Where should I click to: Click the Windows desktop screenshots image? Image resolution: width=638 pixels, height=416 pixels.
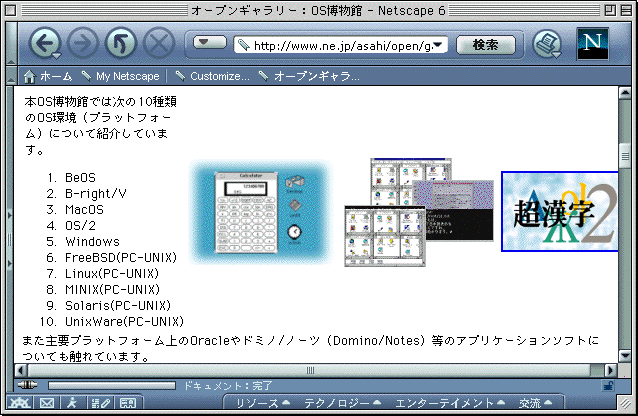[x=419, y=212]
